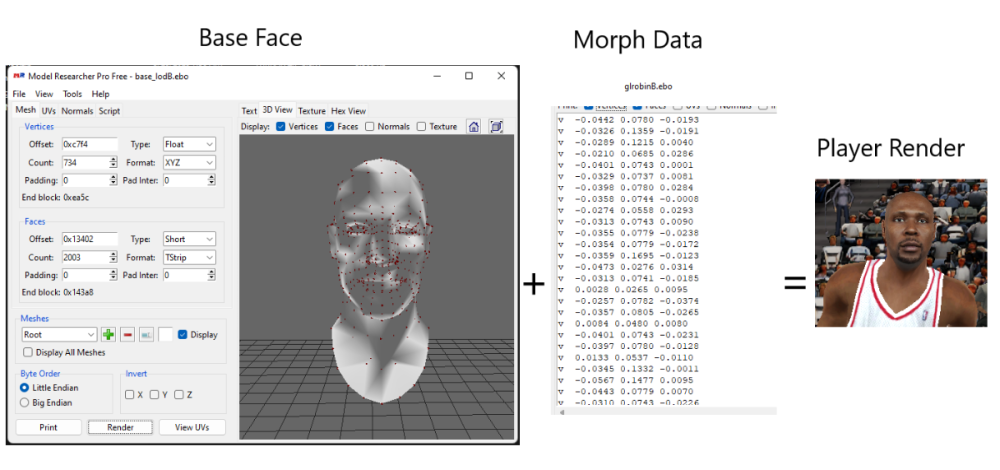Click the red remove mesh minus icon
The height and width of the screenshot is (470, 1000).
click(127, 334)
